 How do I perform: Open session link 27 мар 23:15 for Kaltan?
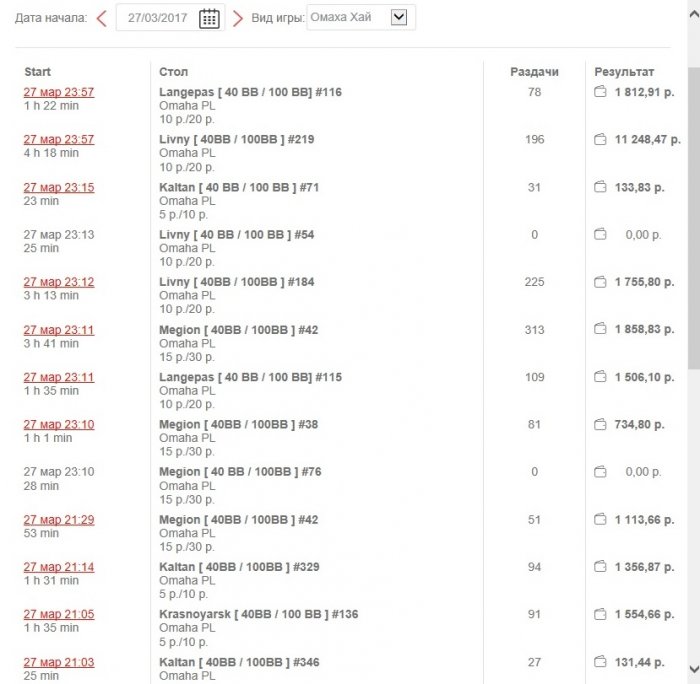pos(59,187)
